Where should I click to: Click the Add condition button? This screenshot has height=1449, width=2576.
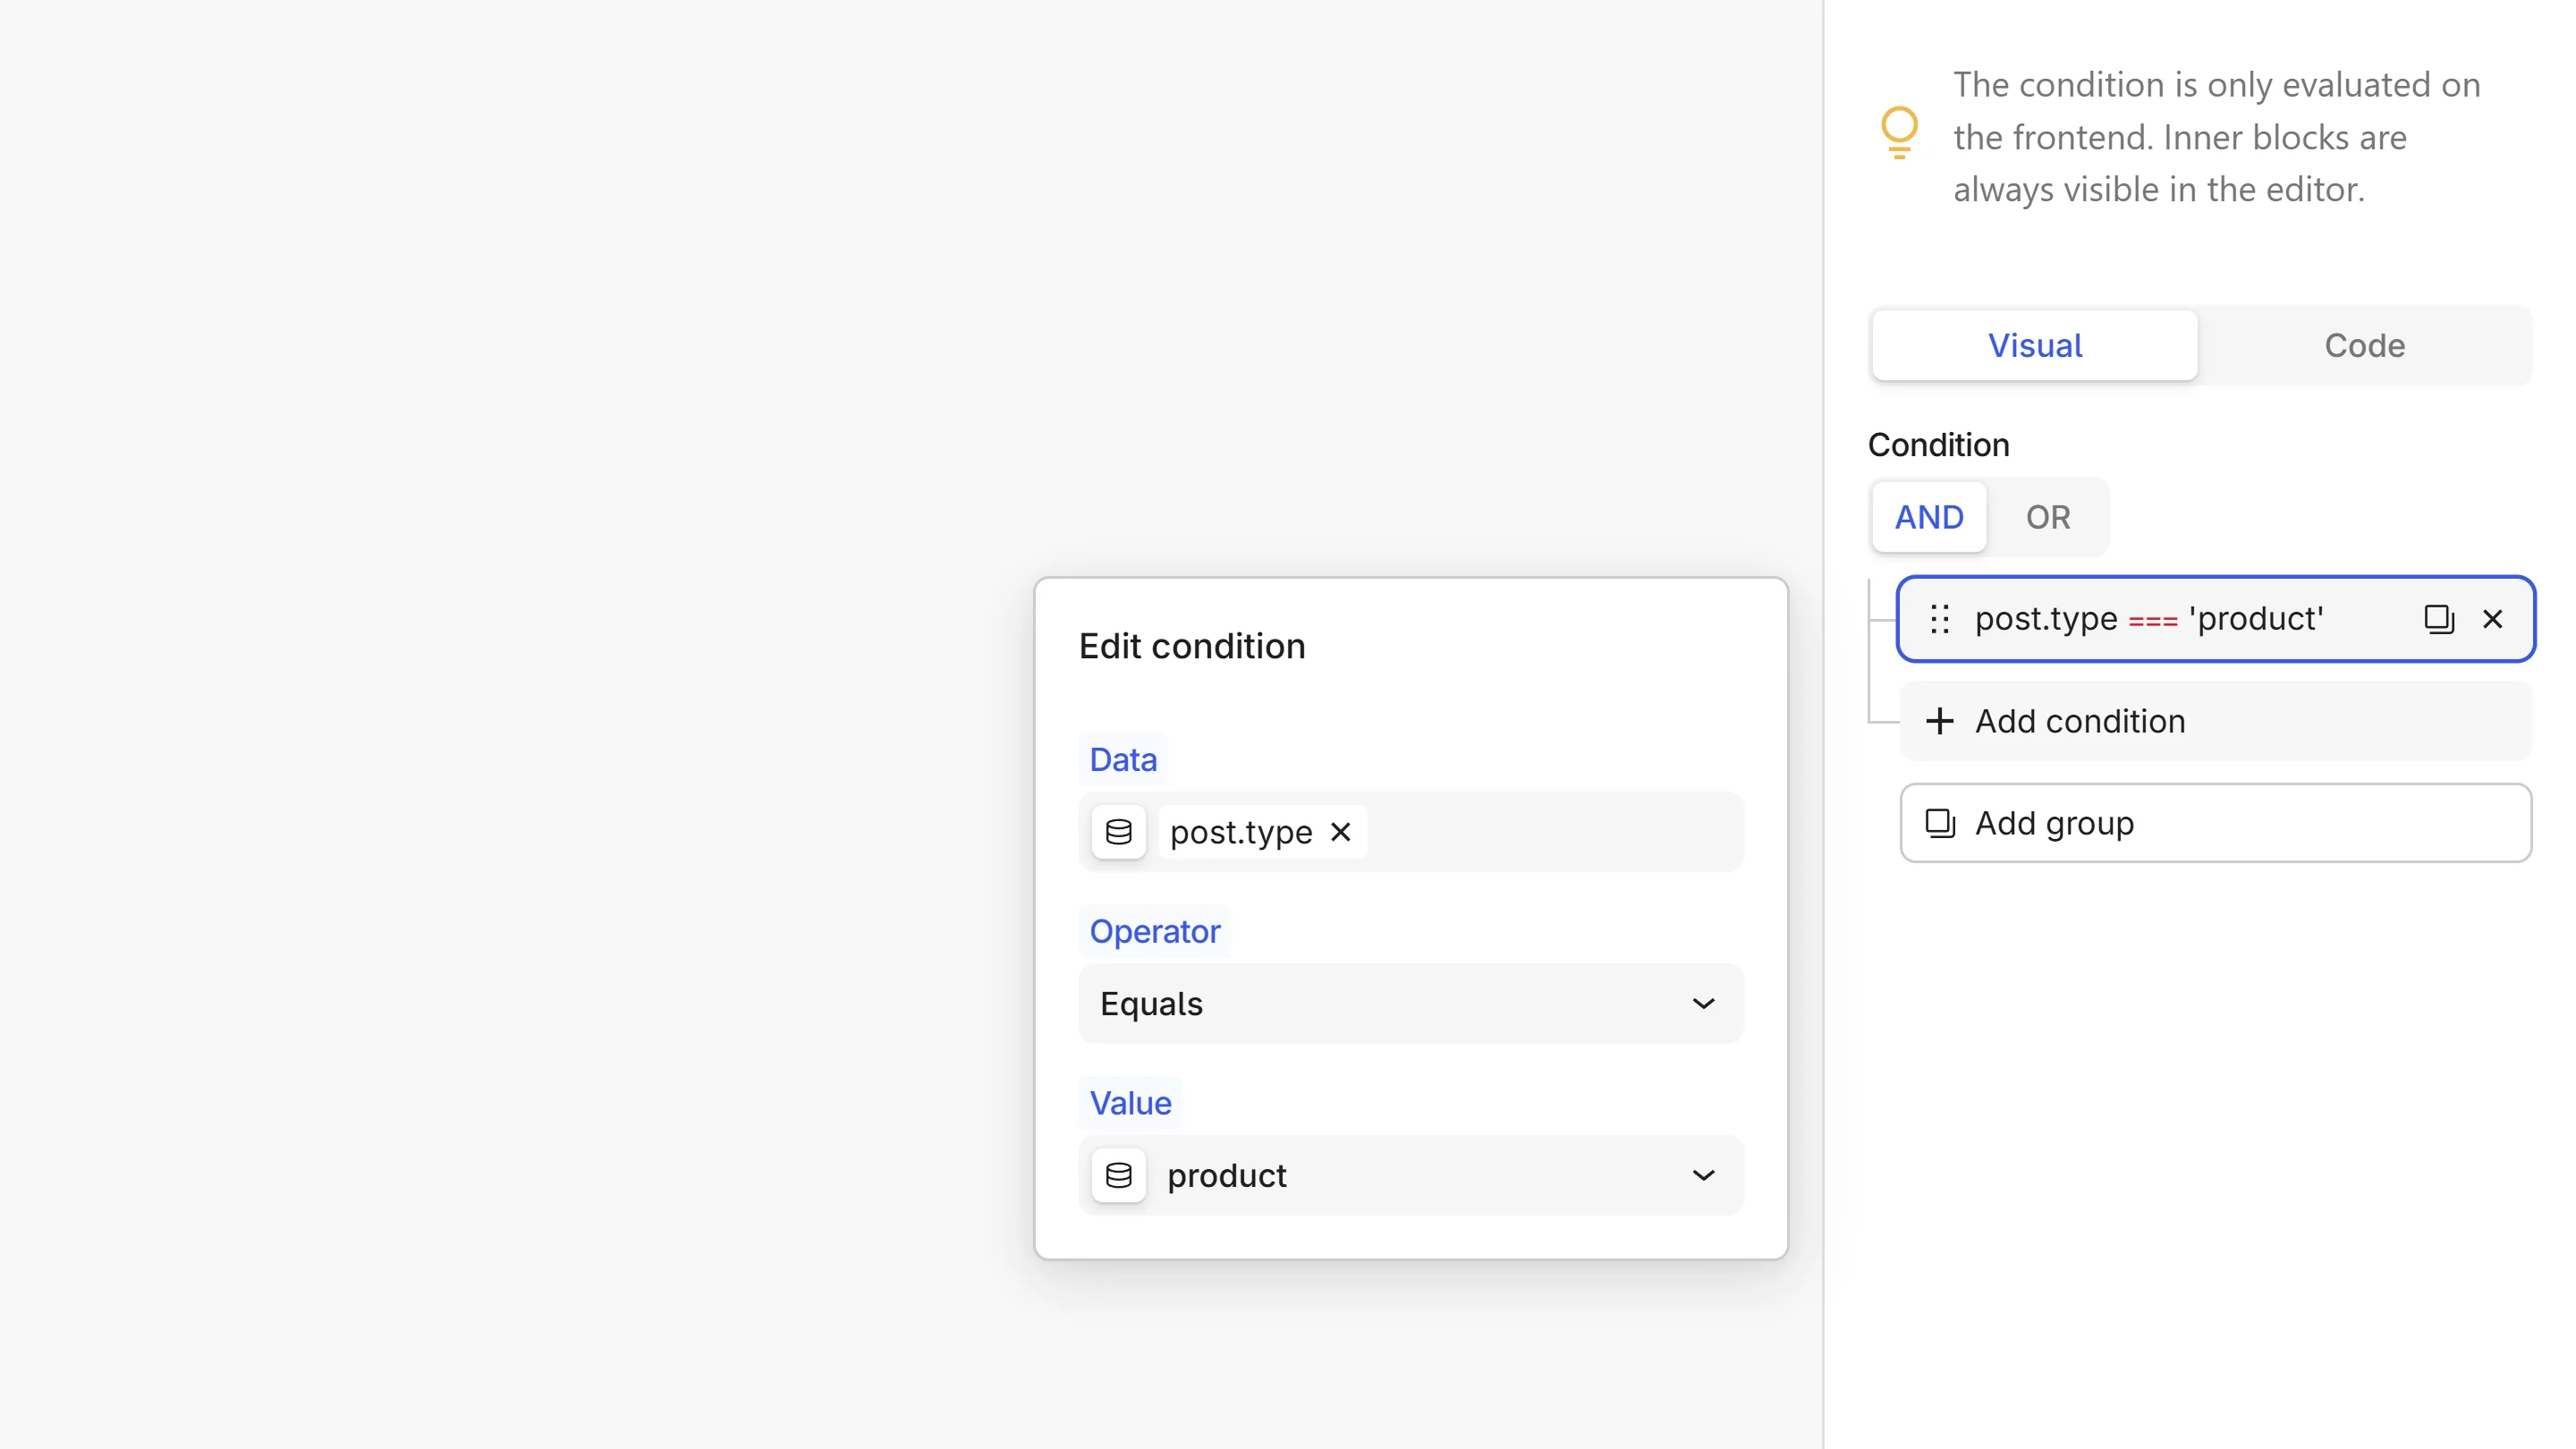2215,721
